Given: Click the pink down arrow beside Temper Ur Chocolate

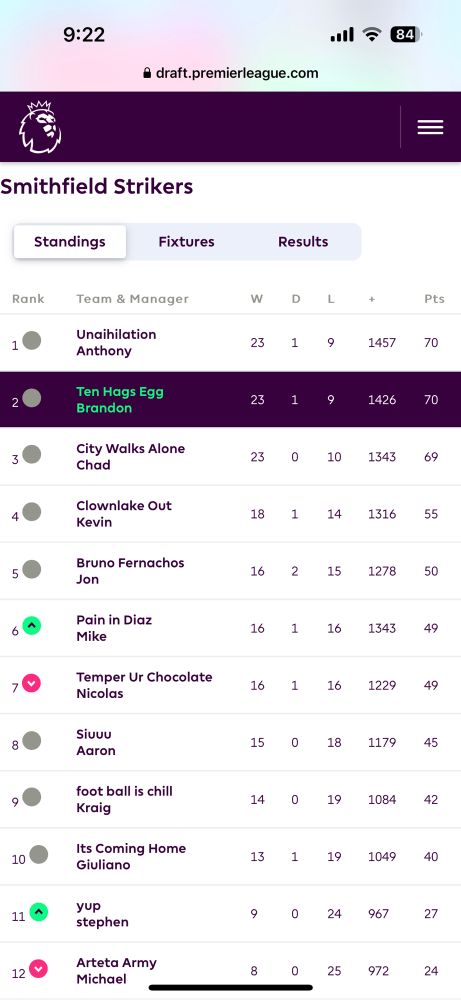Looking at the screenshot, I should 32,684.
